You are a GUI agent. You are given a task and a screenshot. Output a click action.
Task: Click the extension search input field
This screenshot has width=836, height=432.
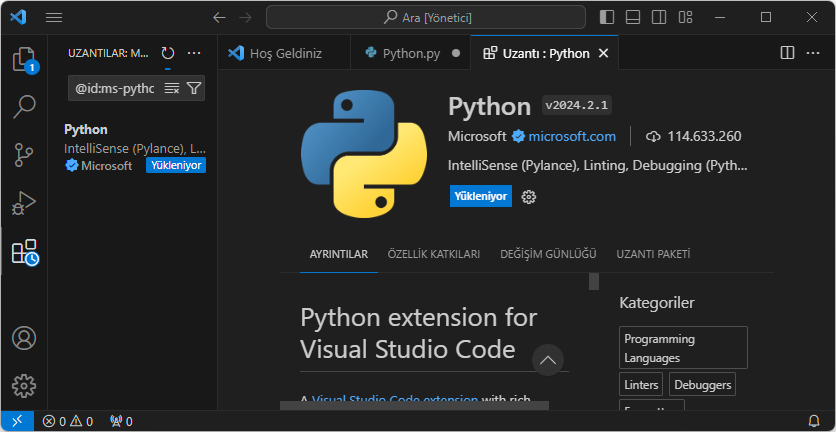click(114, 89)
